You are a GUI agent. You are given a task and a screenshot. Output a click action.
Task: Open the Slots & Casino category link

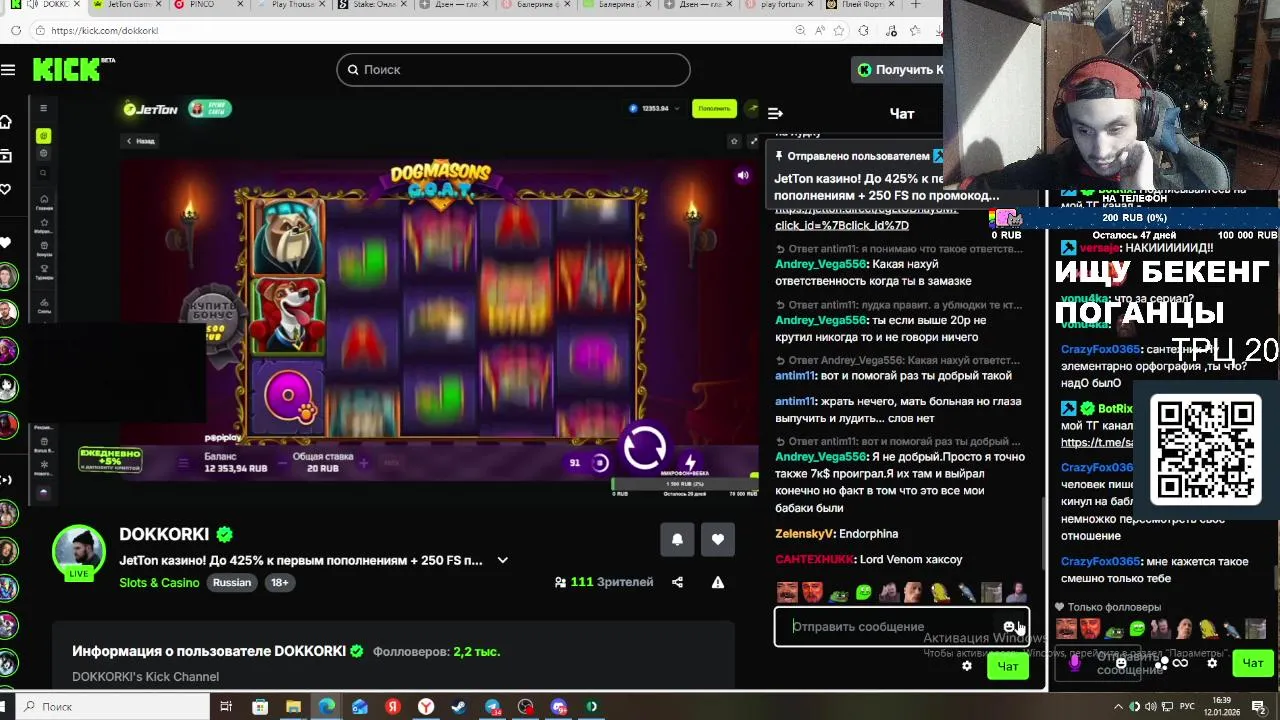[159, 582]
